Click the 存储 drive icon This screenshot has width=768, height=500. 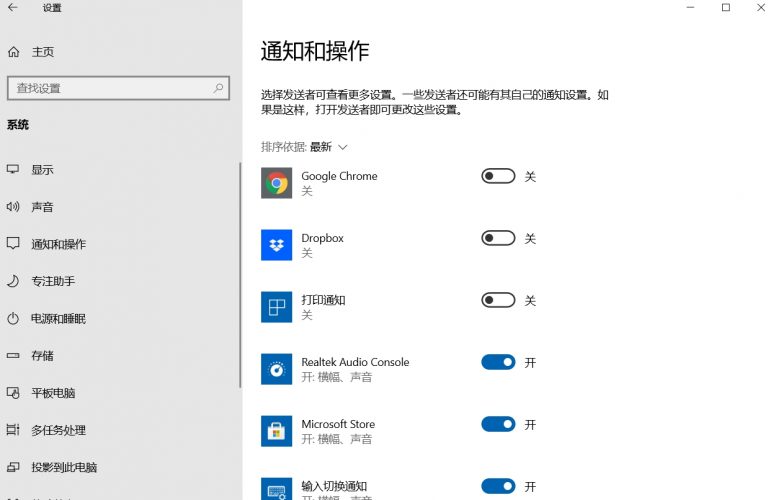coord(13,356)
